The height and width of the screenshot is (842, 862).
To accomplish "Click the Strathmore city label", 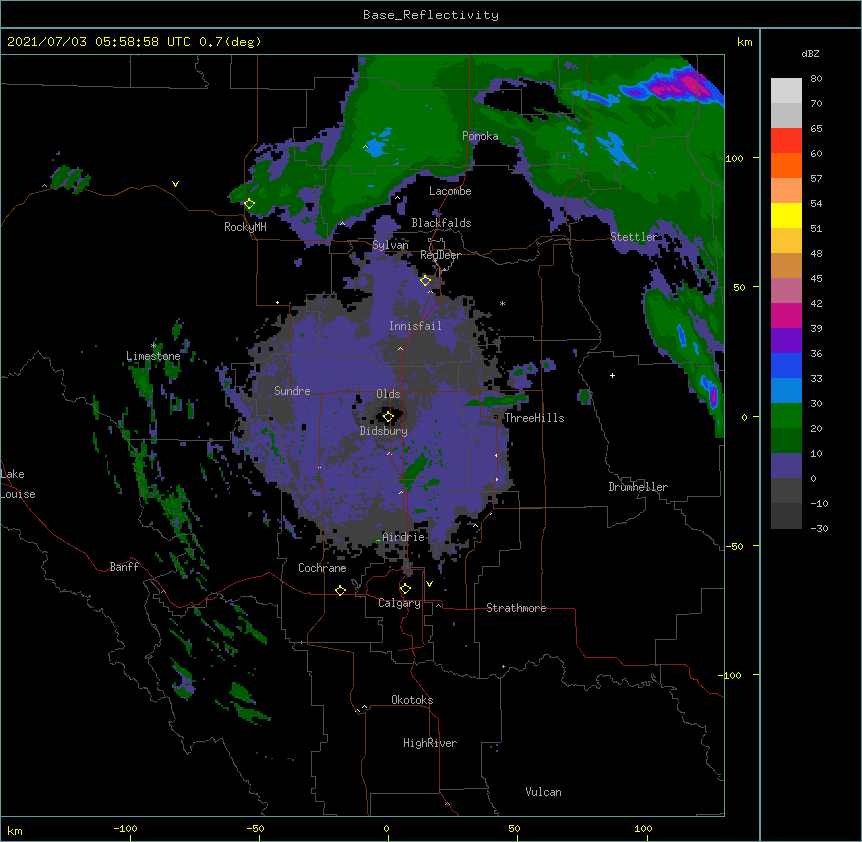I will (x=516, y=608).
